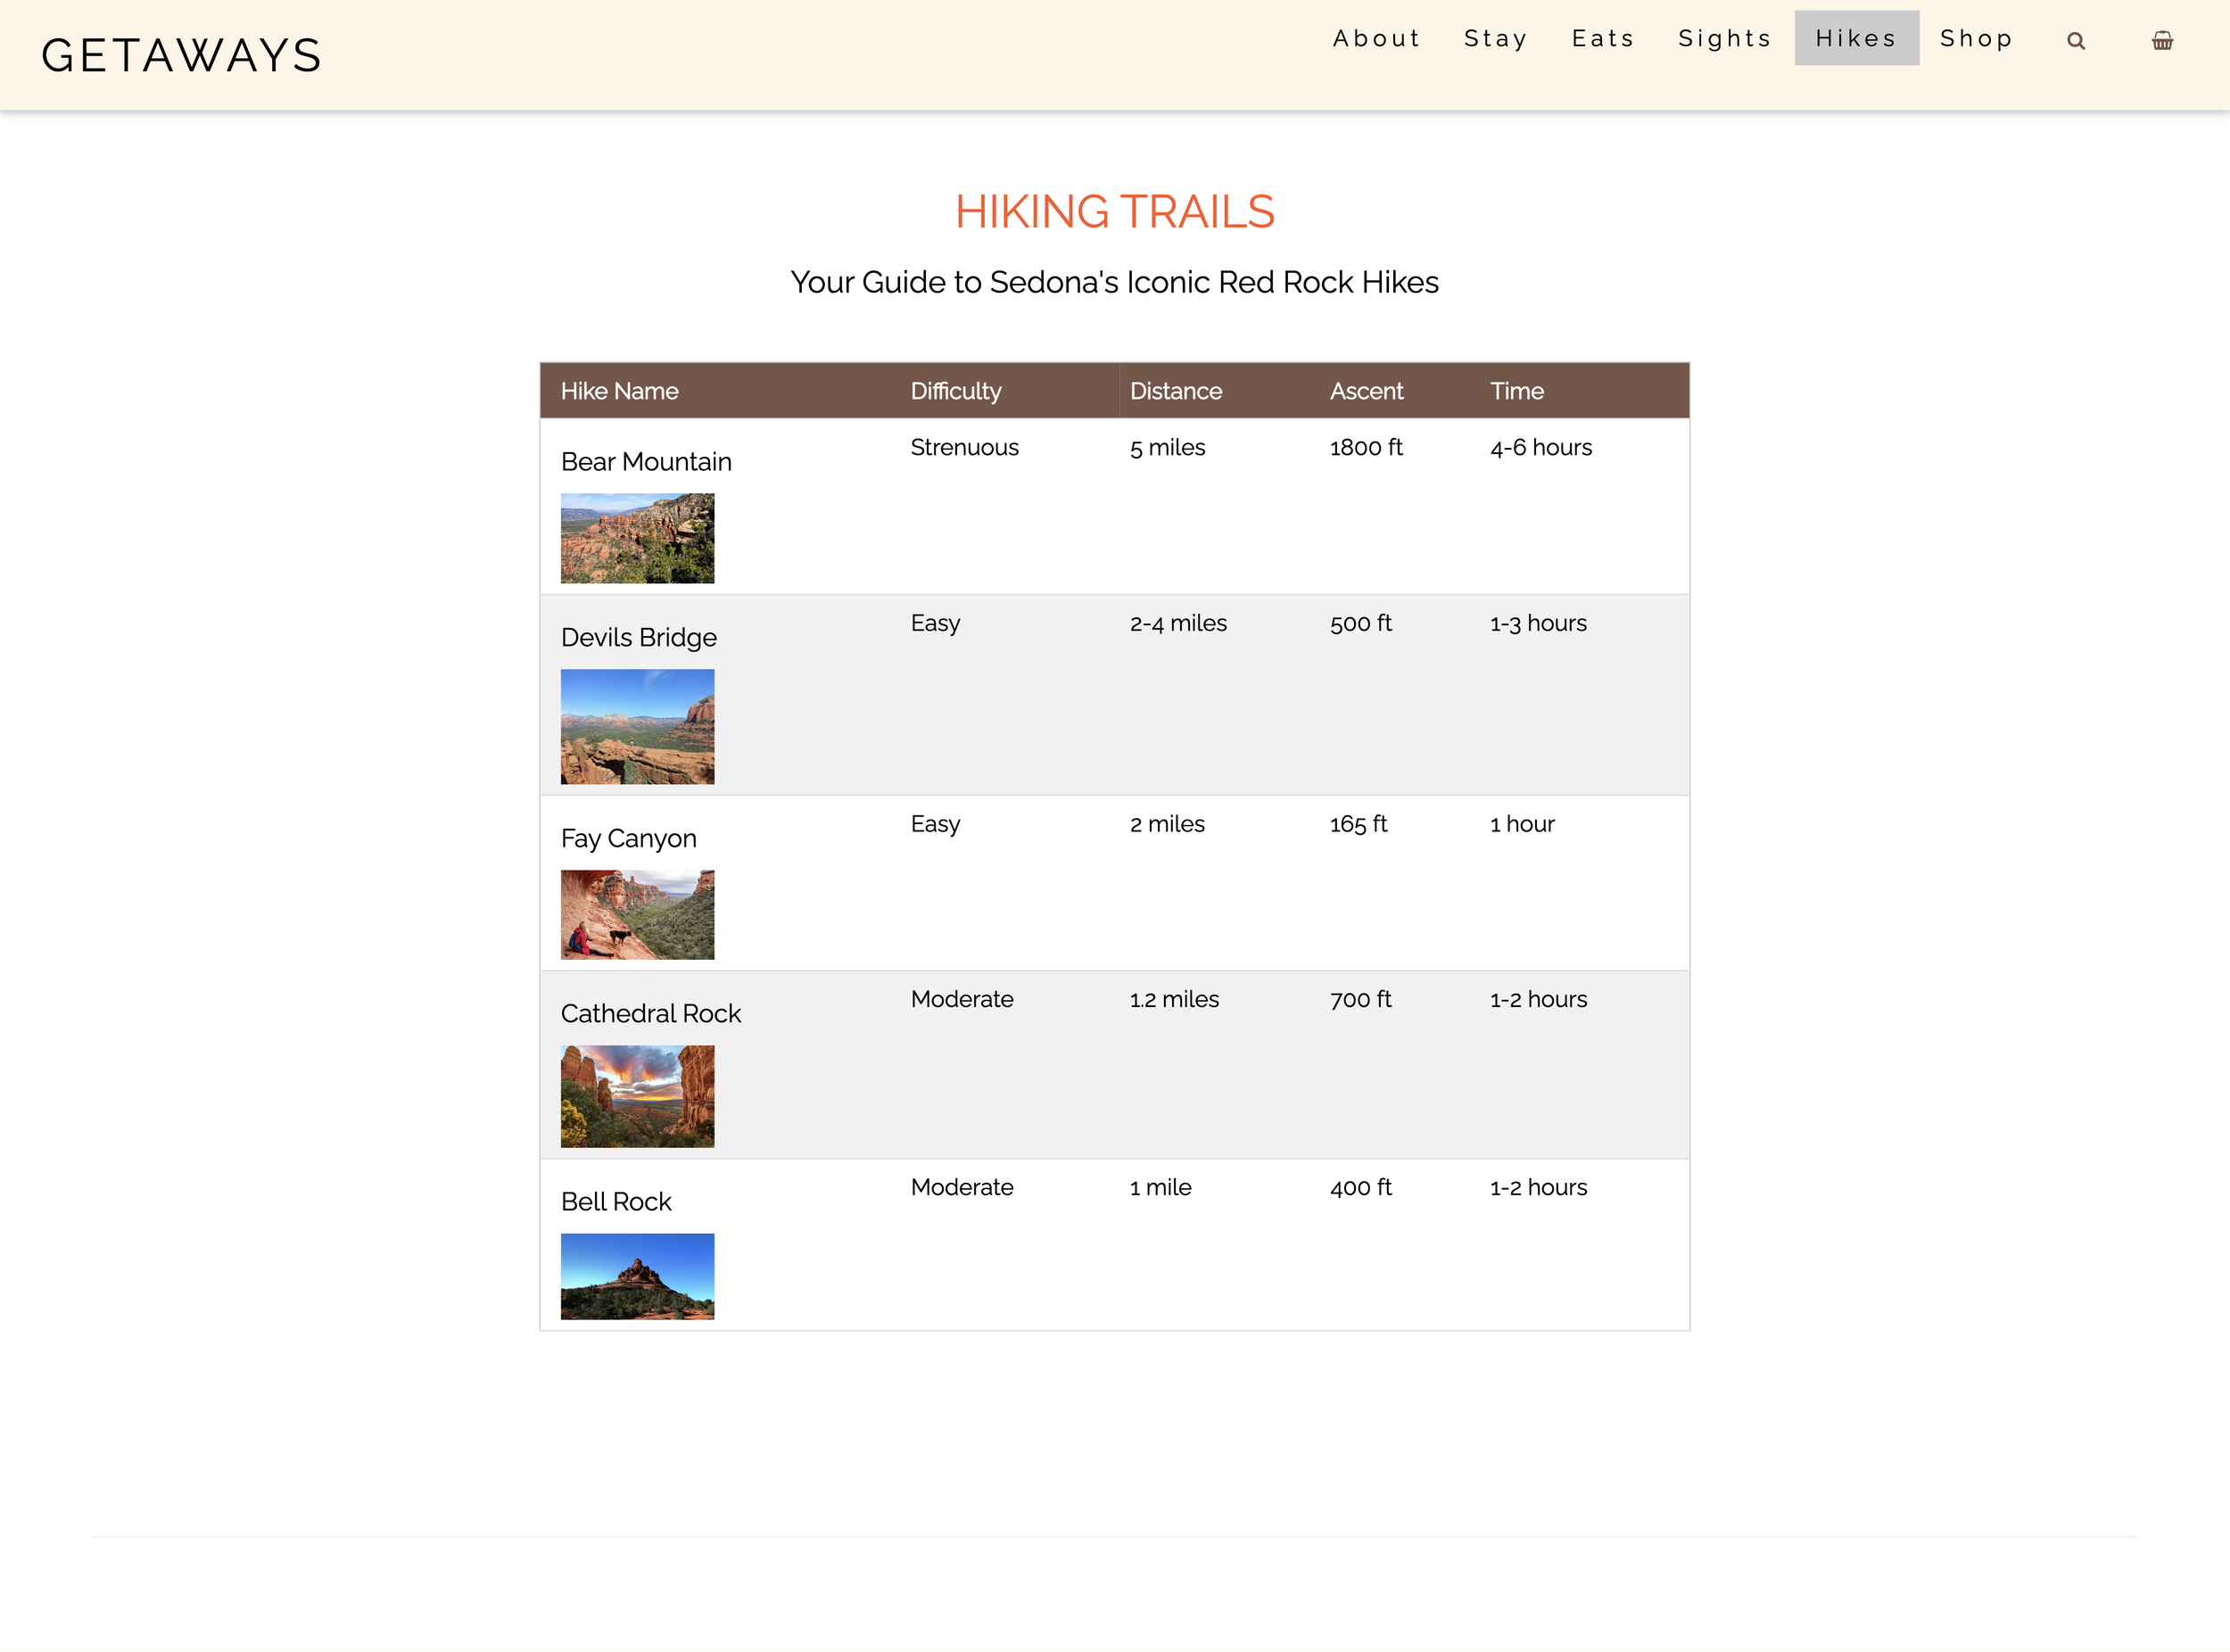Select the Bear Mountain trail photo
This screenshot has height=1652, width=2230.
pos(637,538)
